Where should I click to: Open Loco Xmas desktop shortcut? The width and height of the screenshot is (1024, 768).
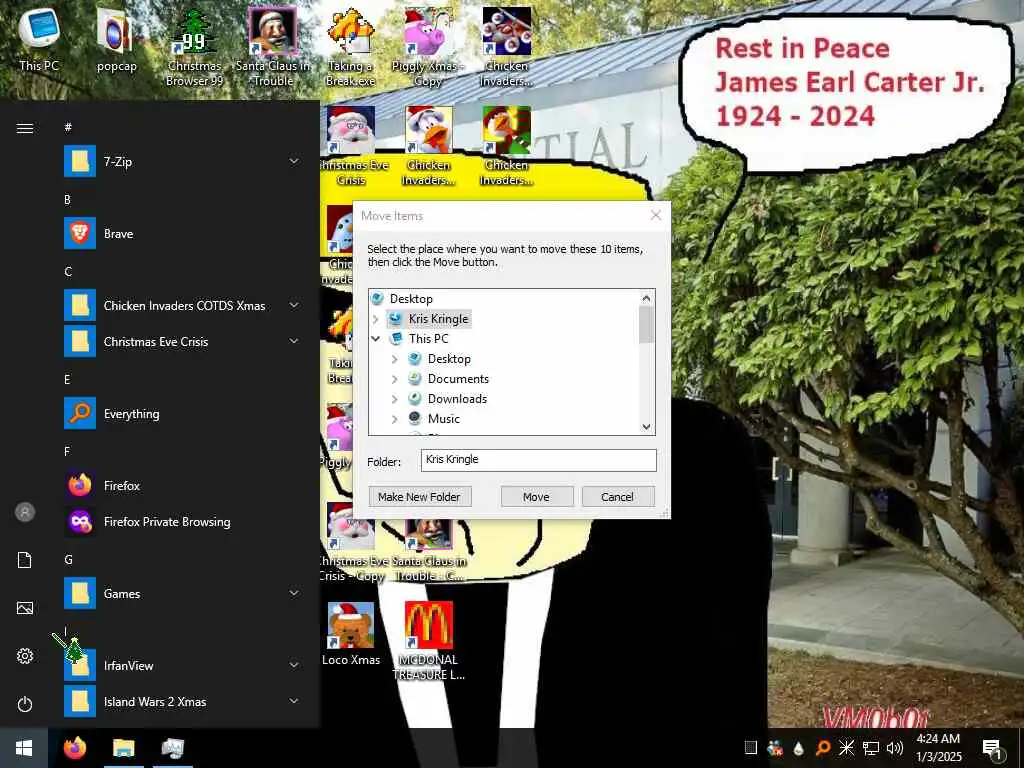tap(351, 633)
